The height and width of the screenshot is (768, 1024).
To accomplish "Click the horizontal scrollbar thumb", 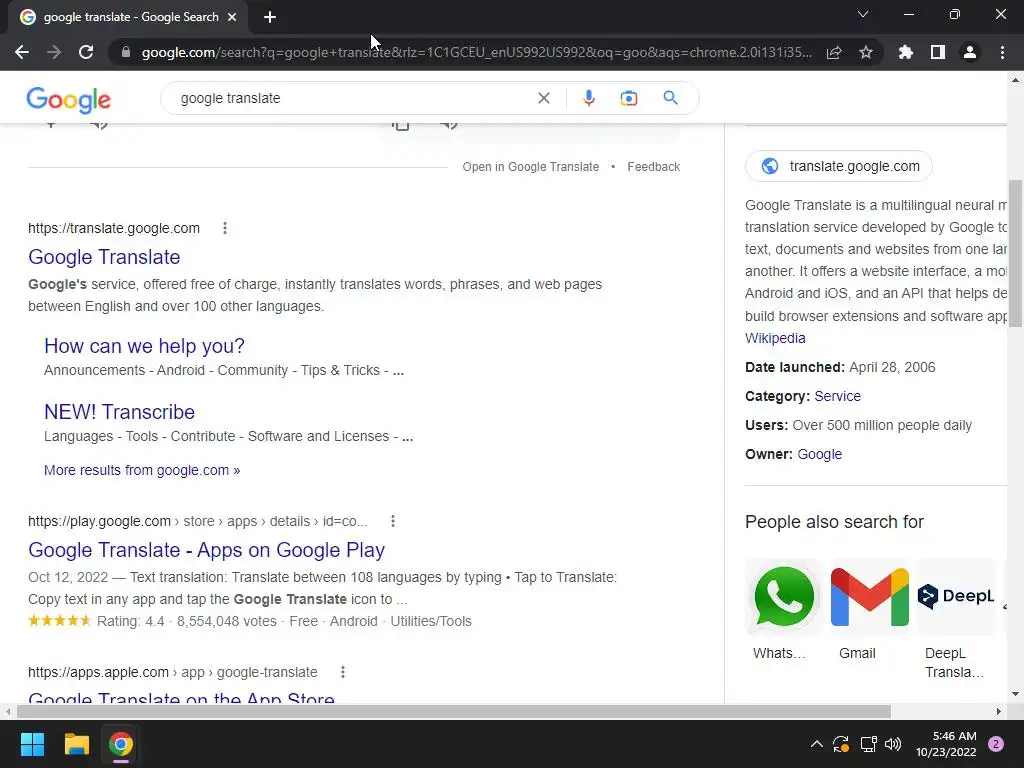I will 454,711.
